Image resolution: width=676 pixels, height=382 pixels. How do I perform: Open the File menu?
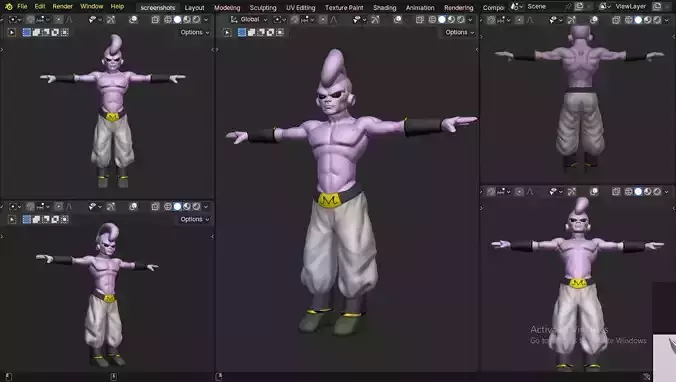(22, 6)
